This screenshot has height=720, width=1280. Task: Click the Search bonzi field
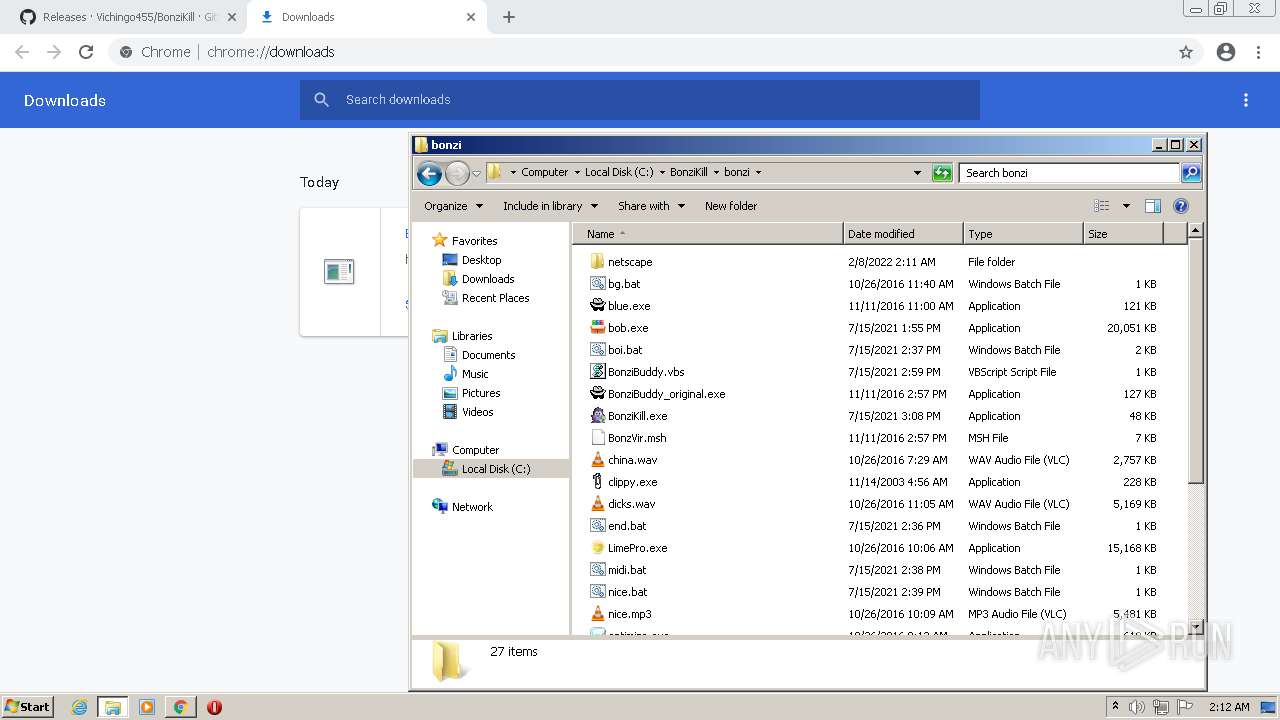1069,173
